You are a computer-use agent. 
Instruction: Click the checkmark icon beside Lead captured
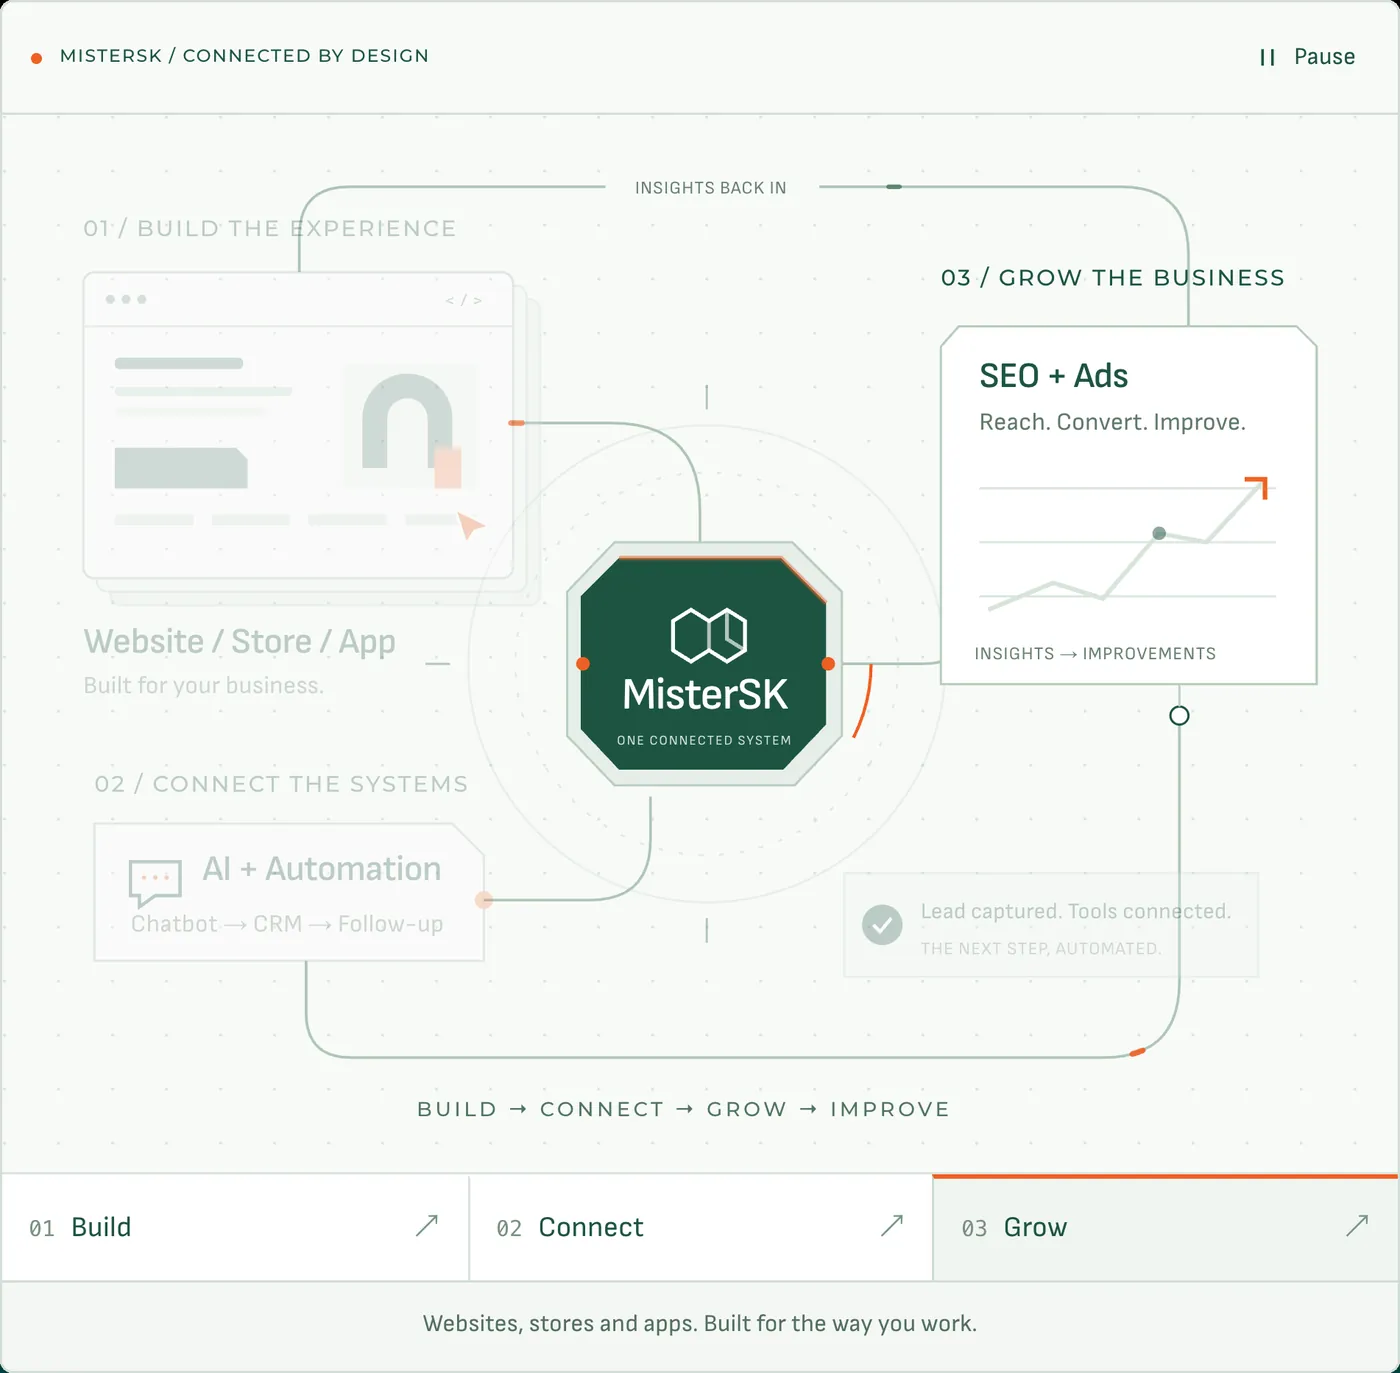tap(882, 925)
